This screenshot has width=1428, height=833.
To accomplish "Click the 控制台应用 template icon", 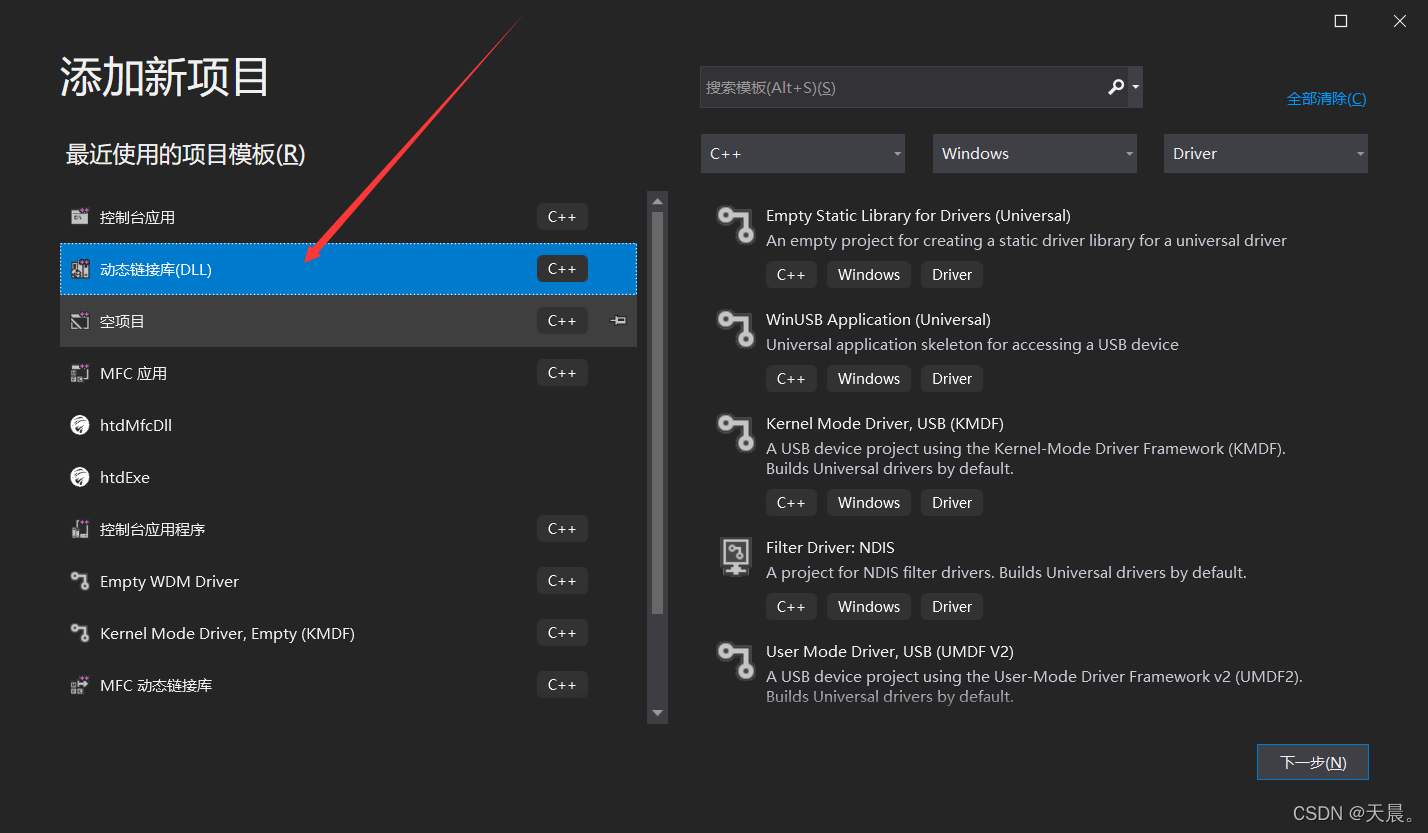I will tap(80, 217).
